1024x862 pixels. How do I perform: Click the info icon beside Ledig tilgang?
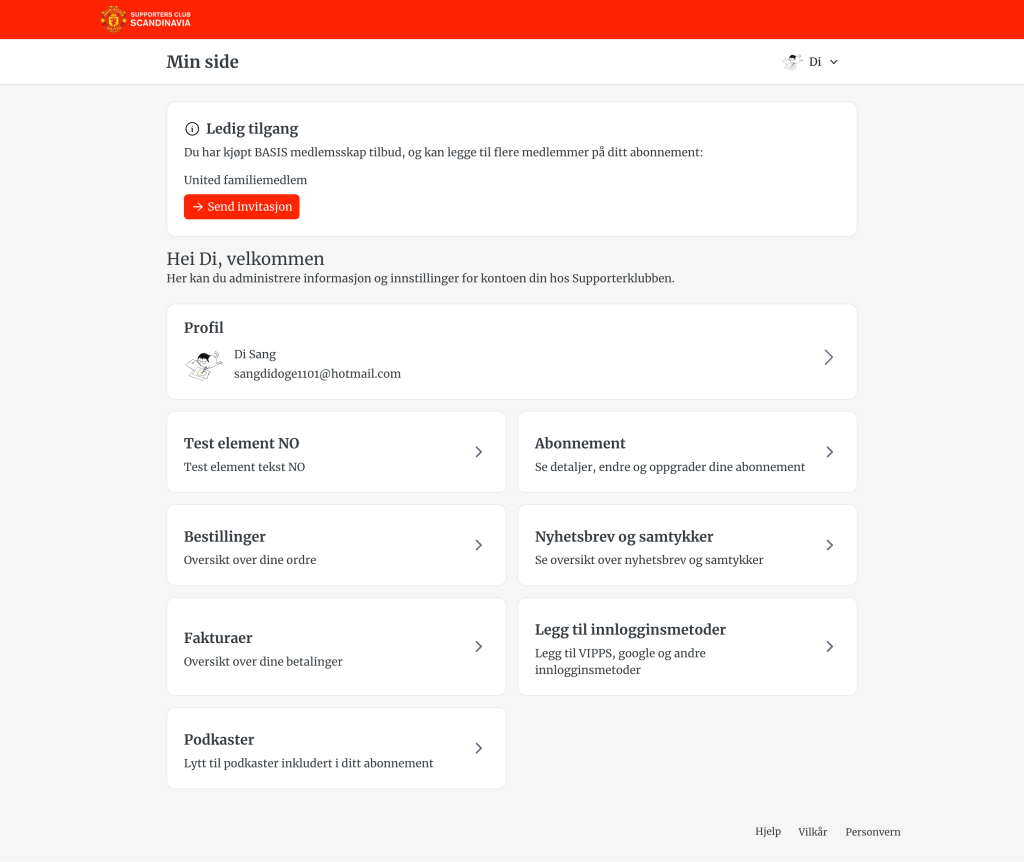click(x=192, y=129)
